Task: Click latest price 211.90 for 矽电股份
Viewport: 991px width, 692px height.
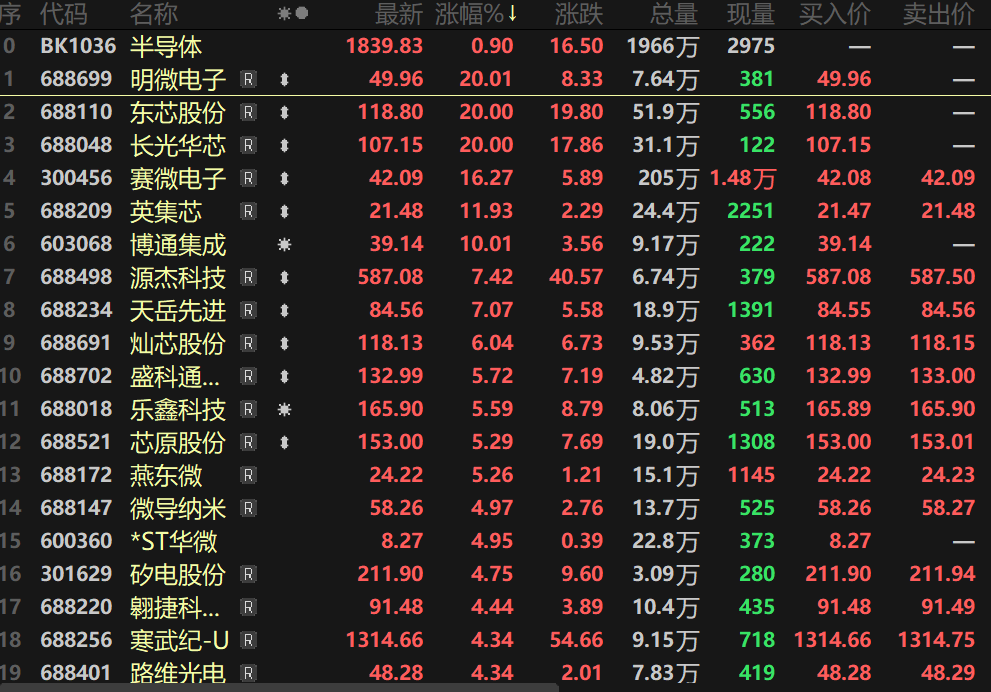Action: (391, 574)
